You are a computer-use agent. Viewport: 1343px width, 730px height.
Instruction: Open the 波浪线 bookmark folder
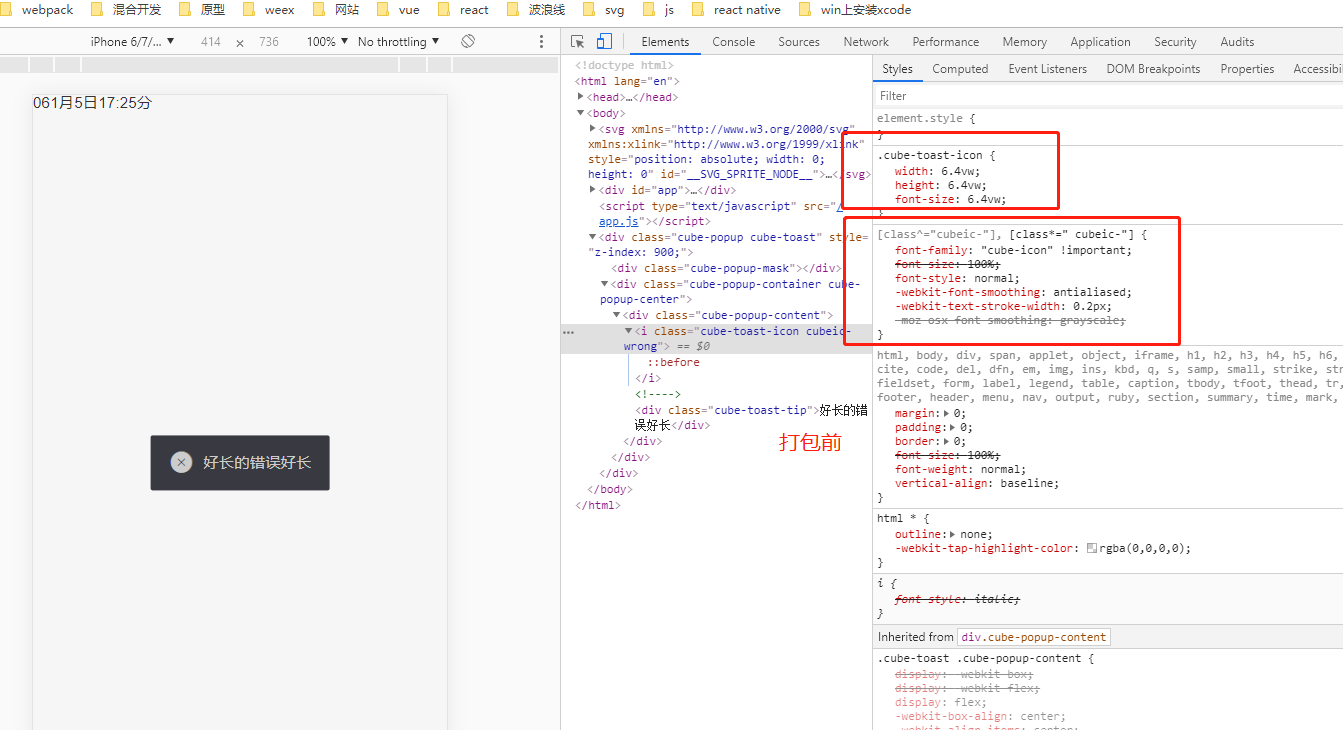pyautogui.click(x=536, y=10)
